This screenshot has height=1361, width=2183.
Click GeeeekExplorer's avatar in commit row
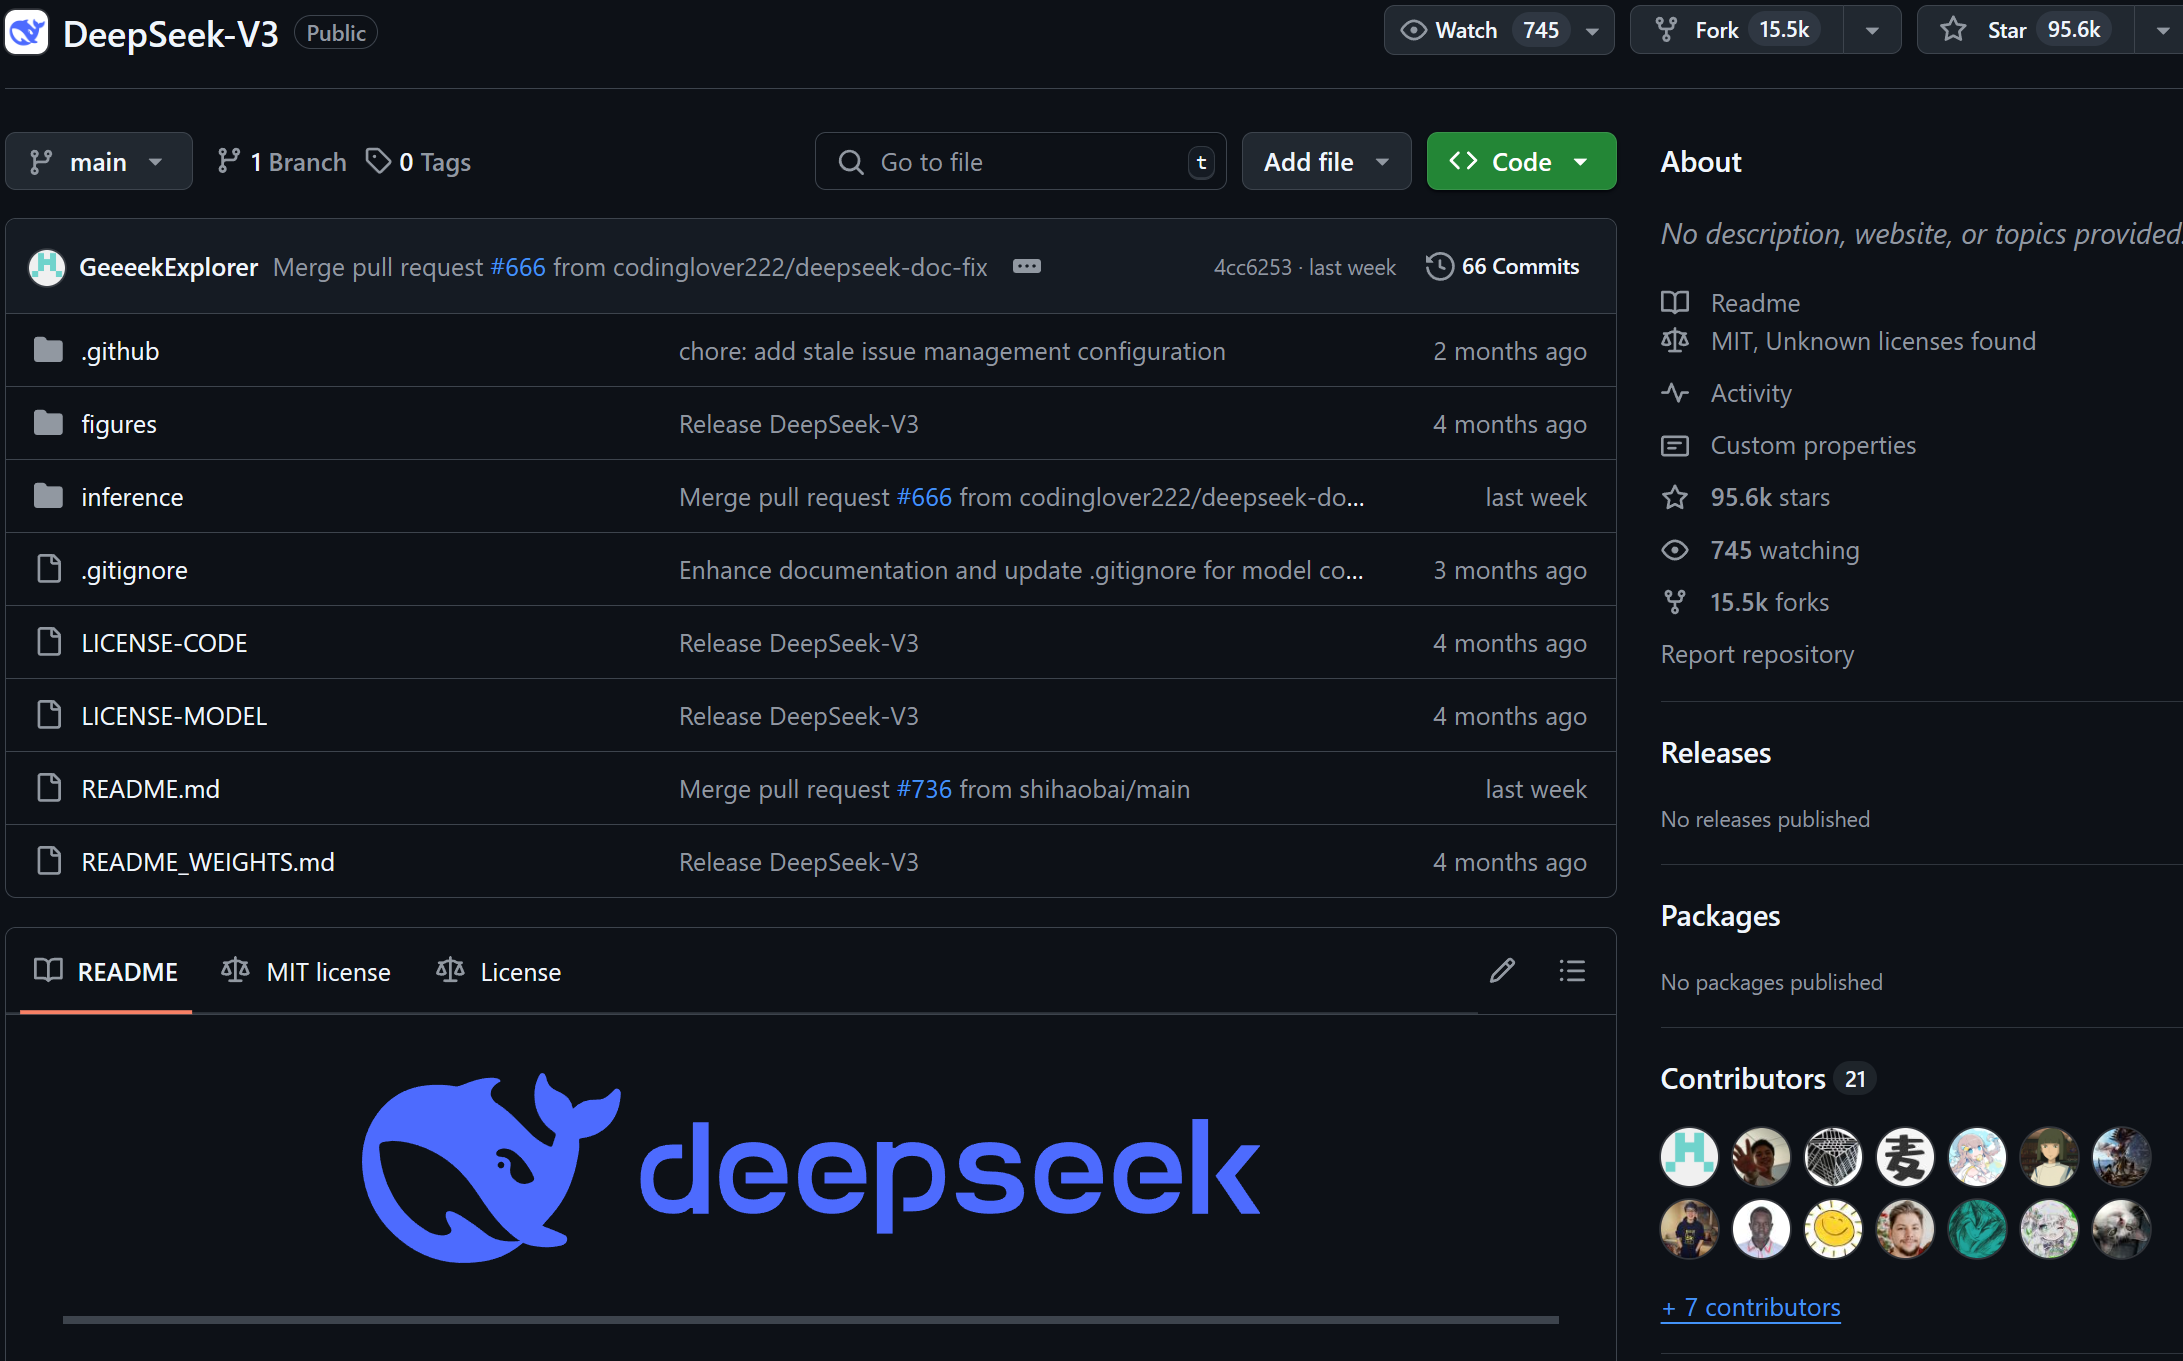click(x=46, y=267)
